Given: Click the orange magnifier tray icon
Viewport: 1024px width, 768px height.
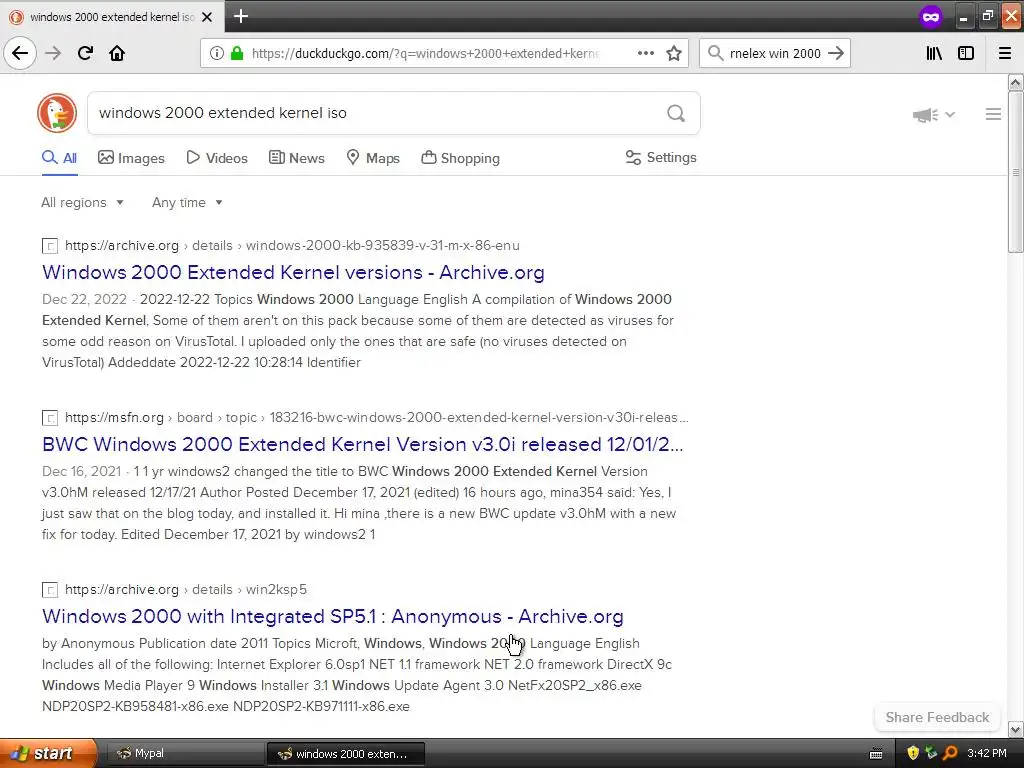Looking at the screenshot, I should click(950, 754).
